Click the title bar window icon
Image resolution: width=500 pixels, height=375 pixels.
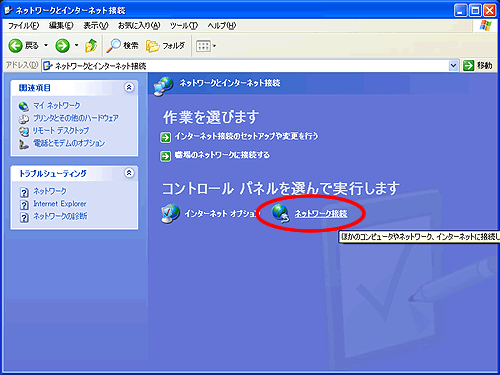tap(9, 11)
